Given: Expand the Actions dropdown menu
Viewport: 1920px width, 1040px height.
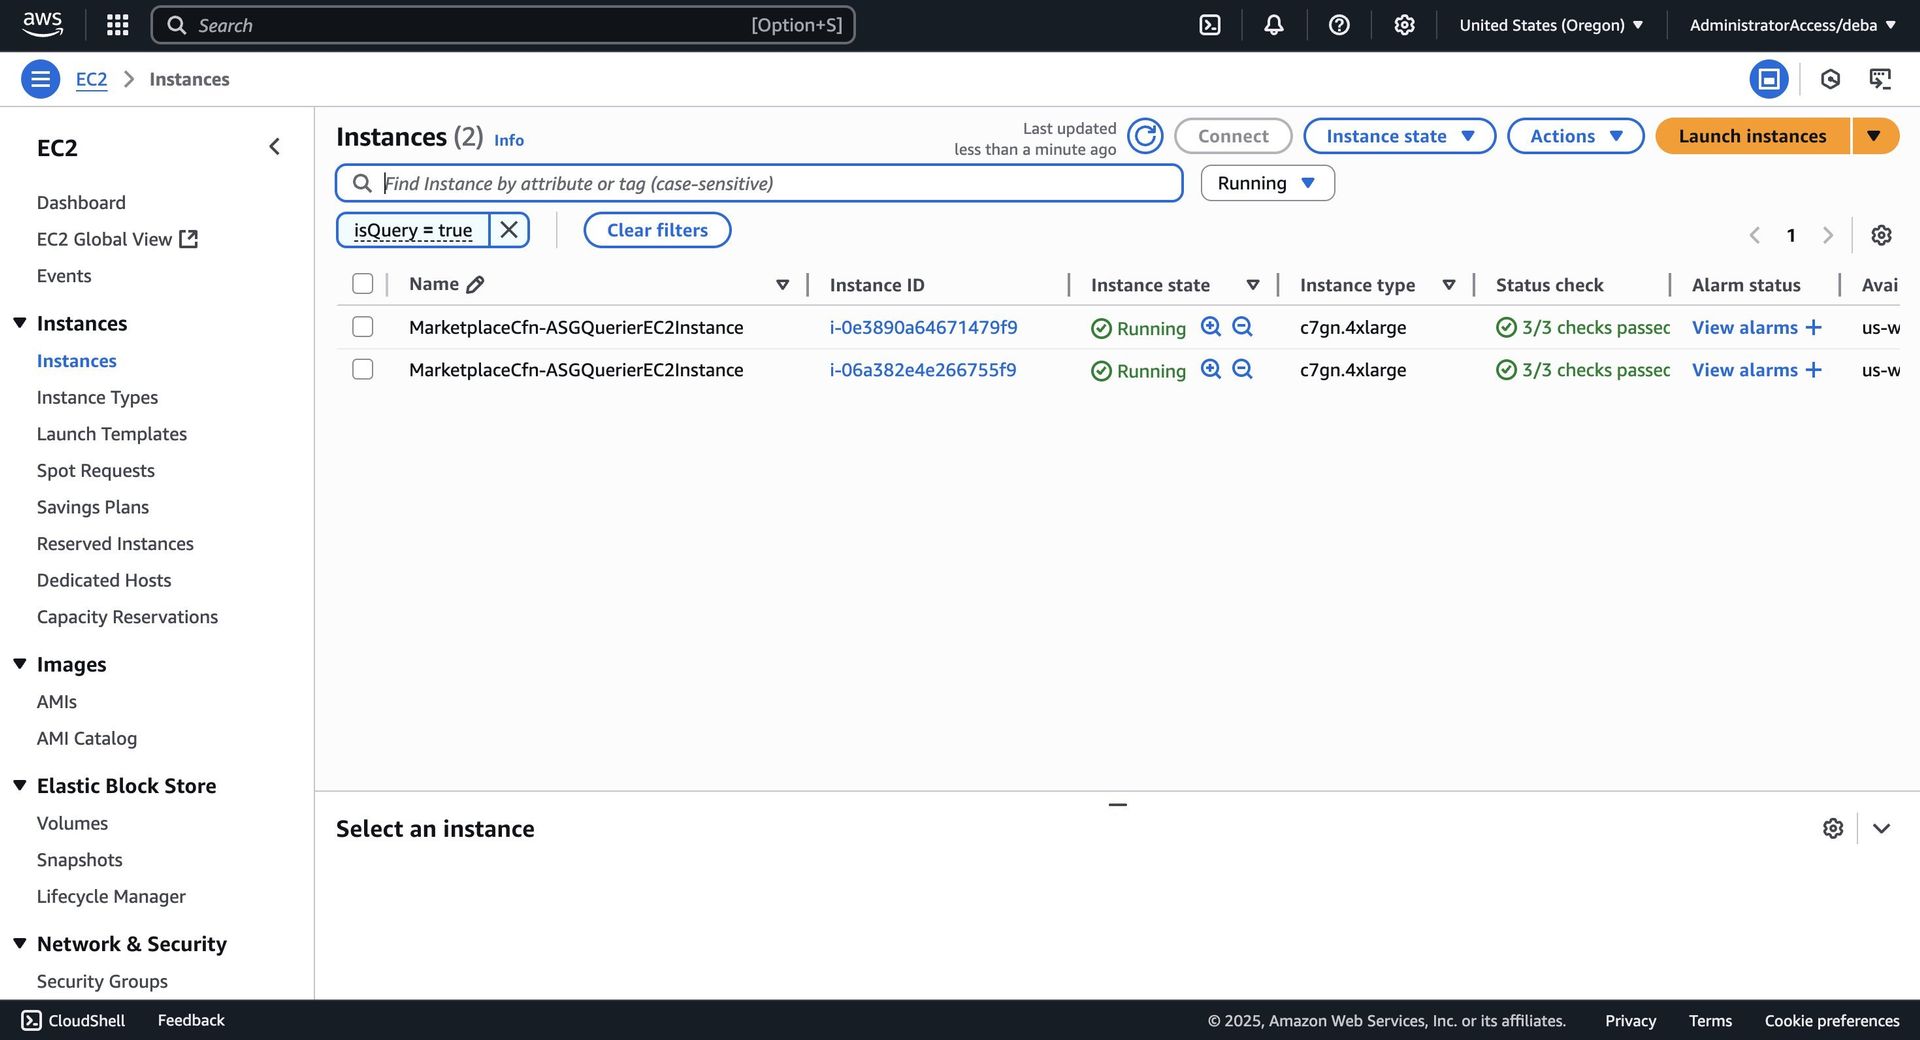Looking at the screenshot, I should [x=1575, y=136].
